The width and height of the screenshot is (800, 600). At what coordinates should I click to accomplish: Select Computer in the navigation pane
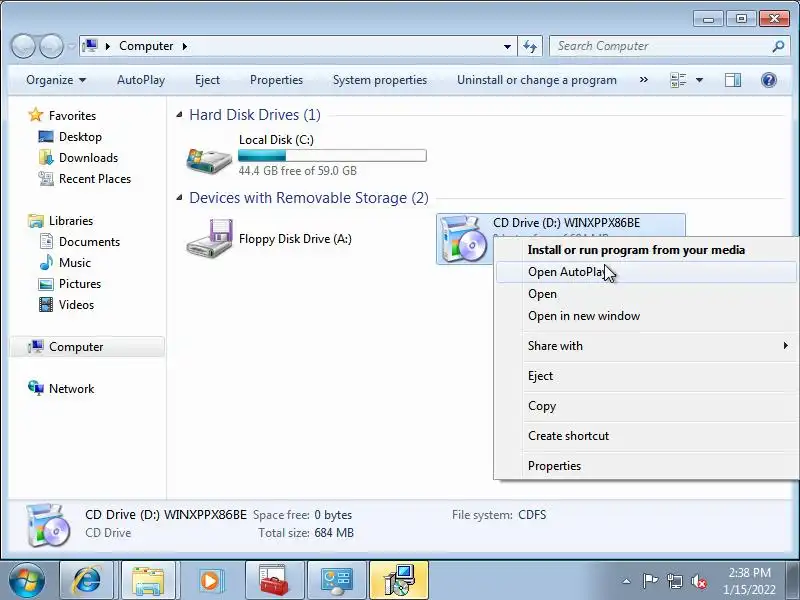pos(87,346)
